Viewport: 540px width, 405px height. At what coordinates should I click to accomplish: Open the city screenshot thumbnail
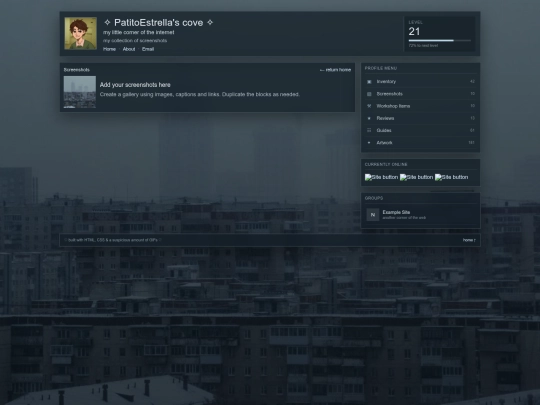pyautogui.click(x=80, y=92)
